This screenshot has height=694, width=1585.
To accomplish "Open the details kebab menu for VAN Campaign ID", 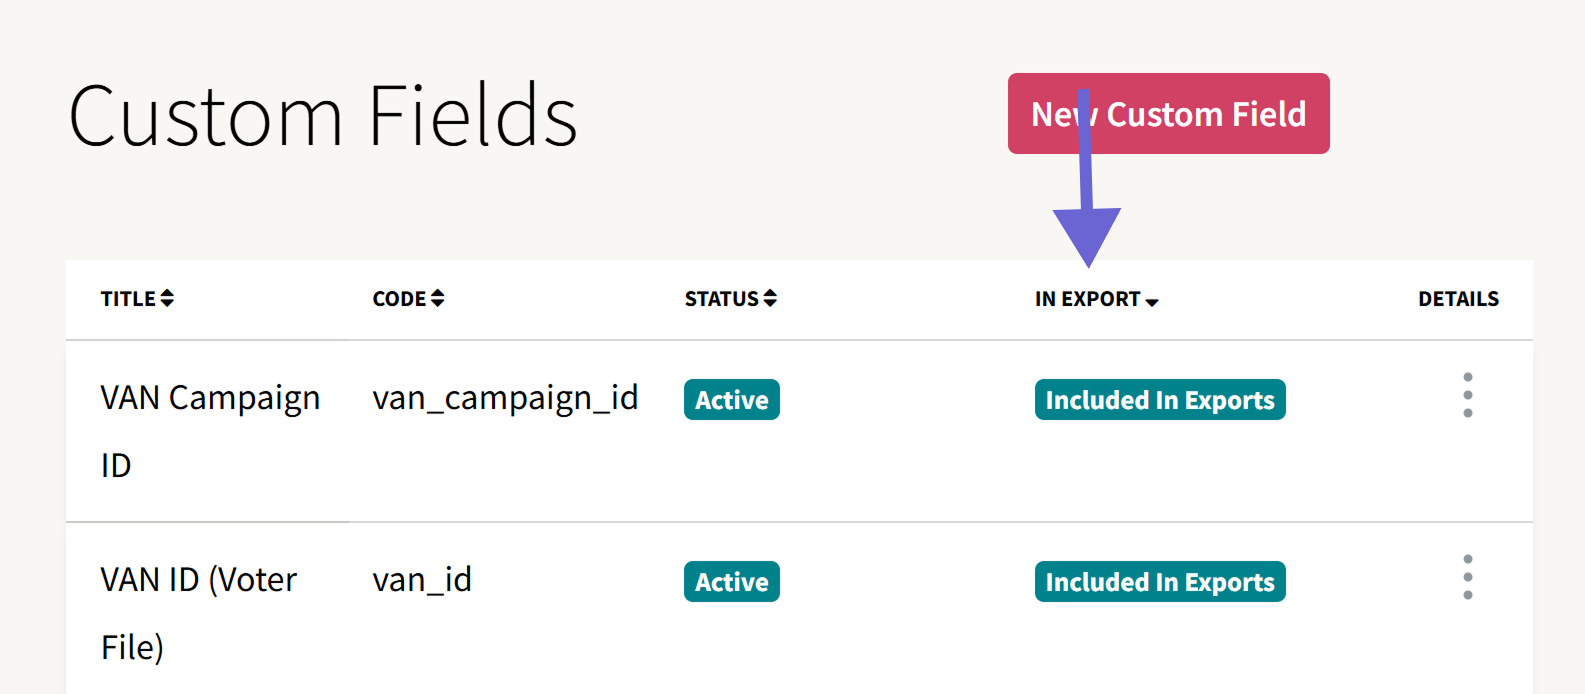I will tap(1467, 395).
